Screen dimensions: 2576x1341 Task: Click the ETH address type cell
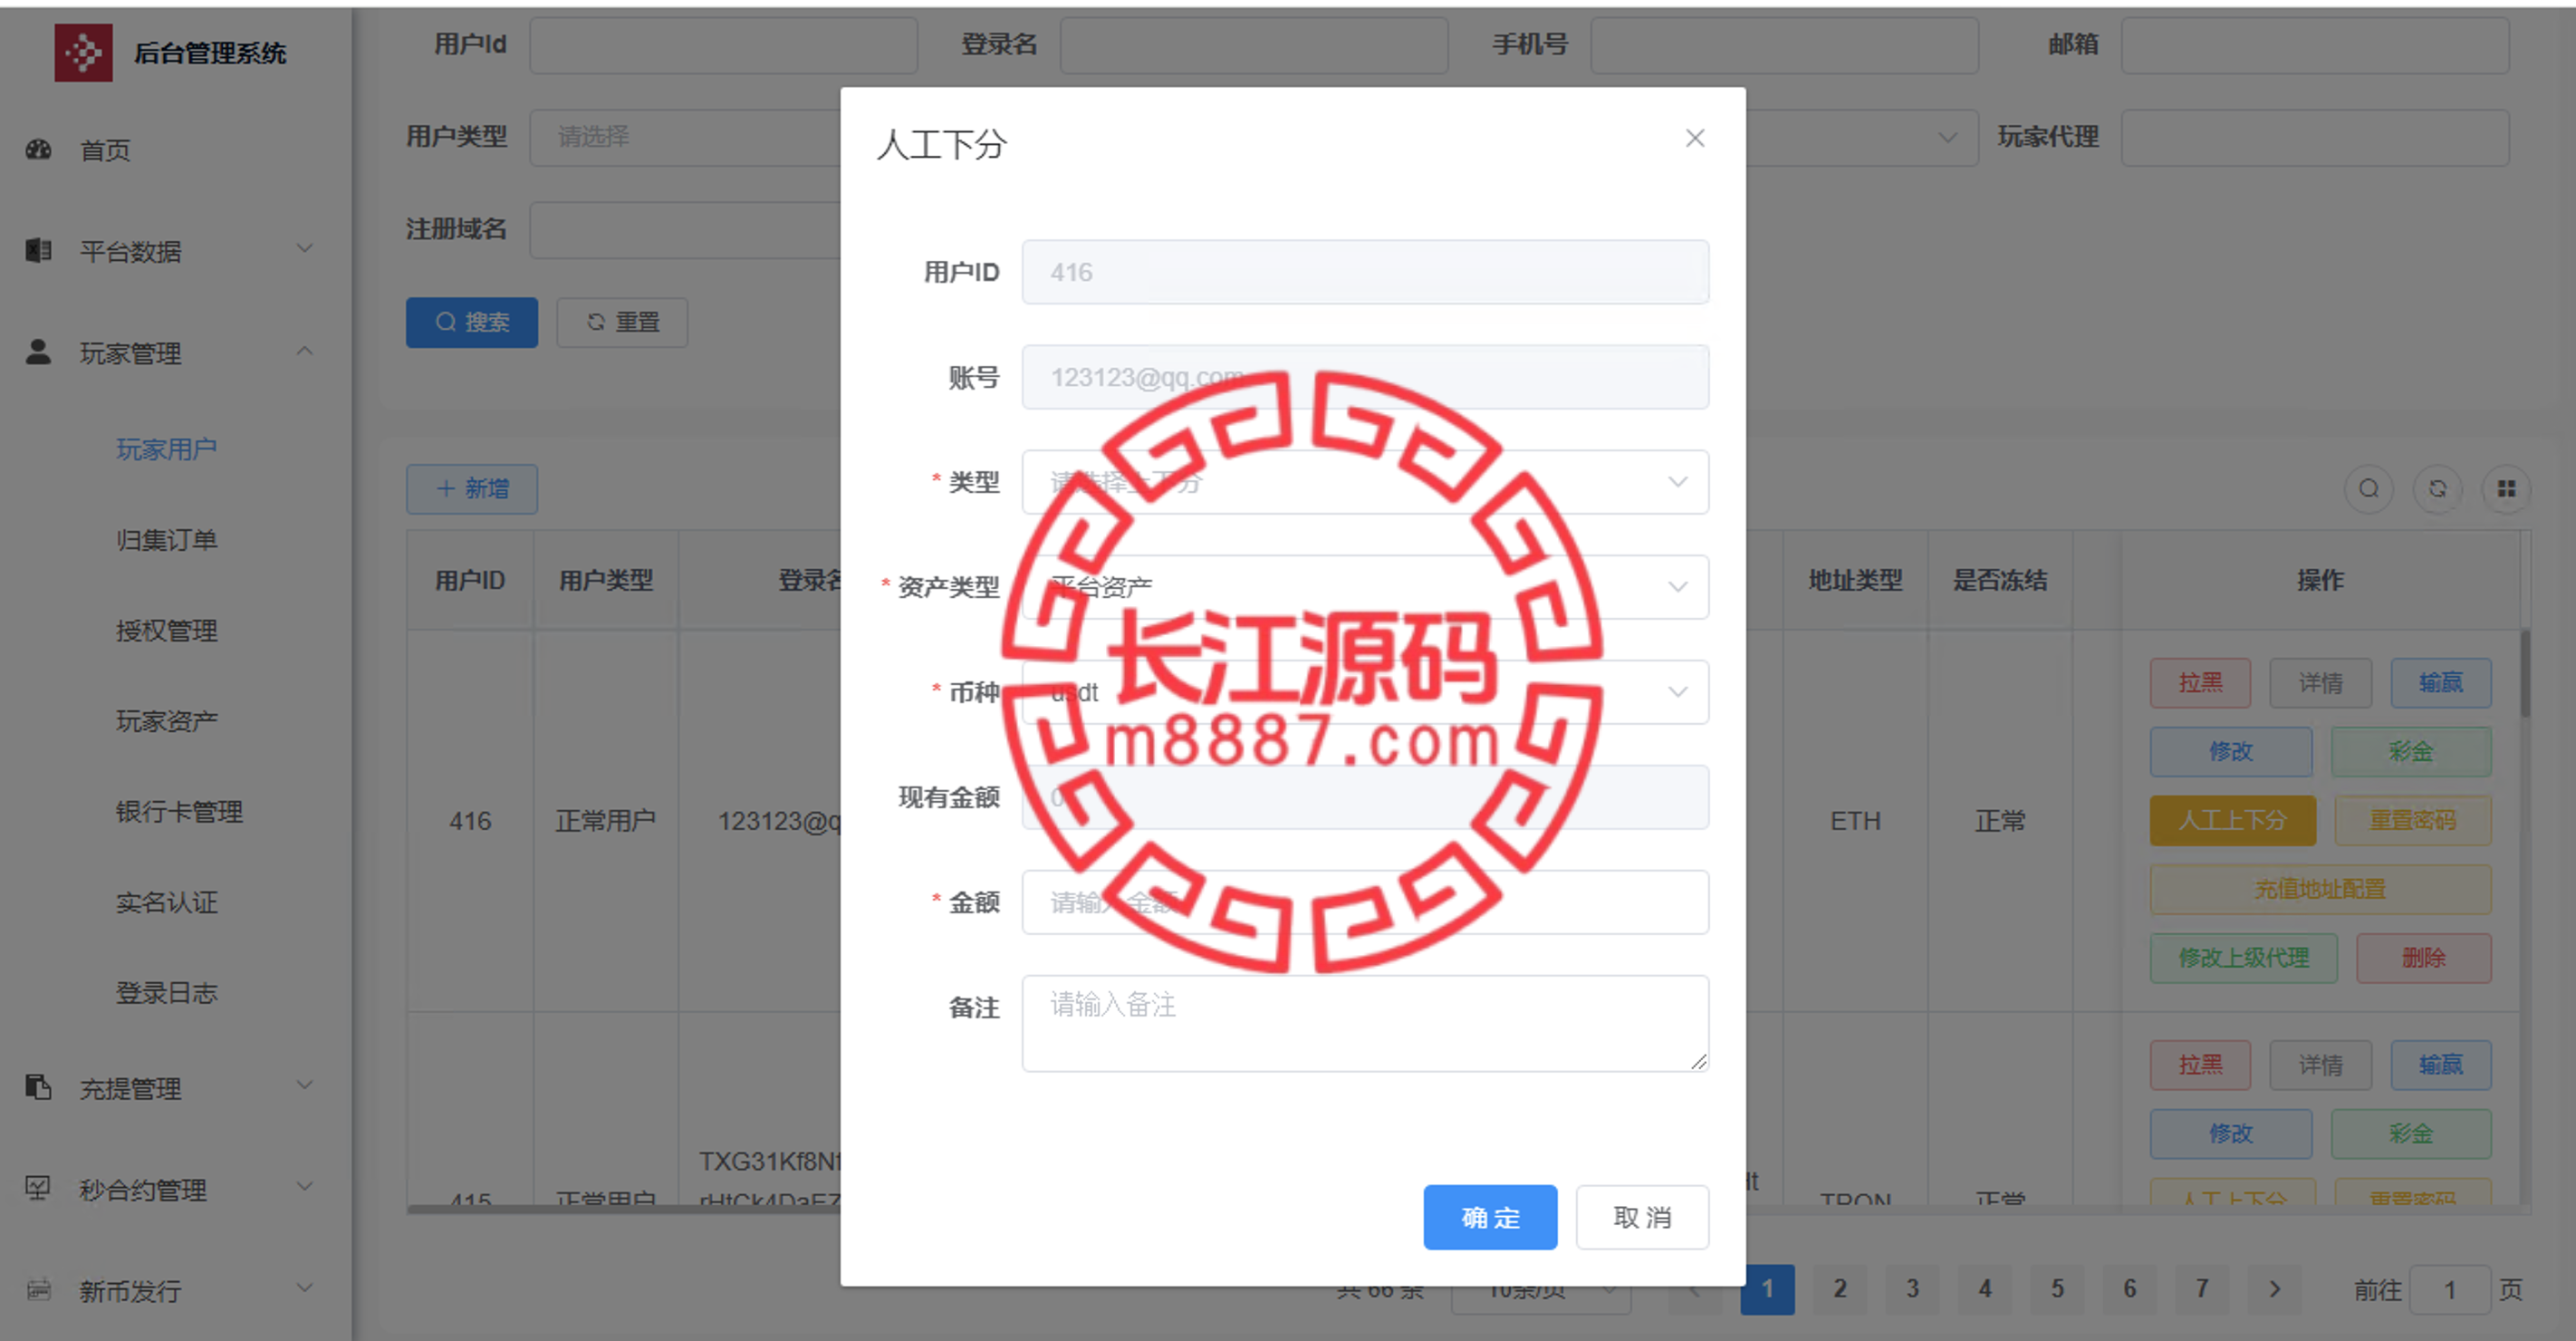(1855, 821)
